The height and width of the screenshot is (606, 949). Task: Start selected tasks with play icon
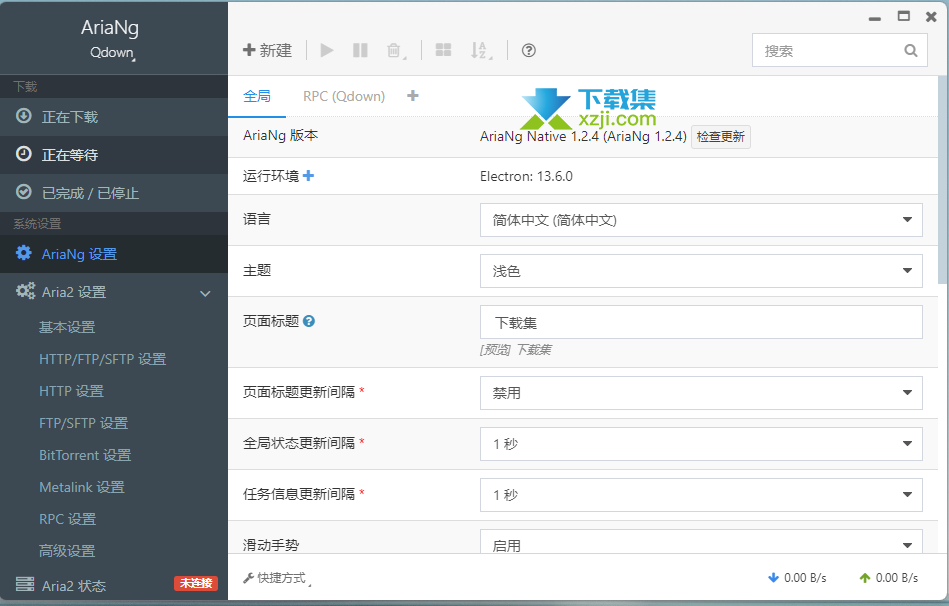coord(327,50)
